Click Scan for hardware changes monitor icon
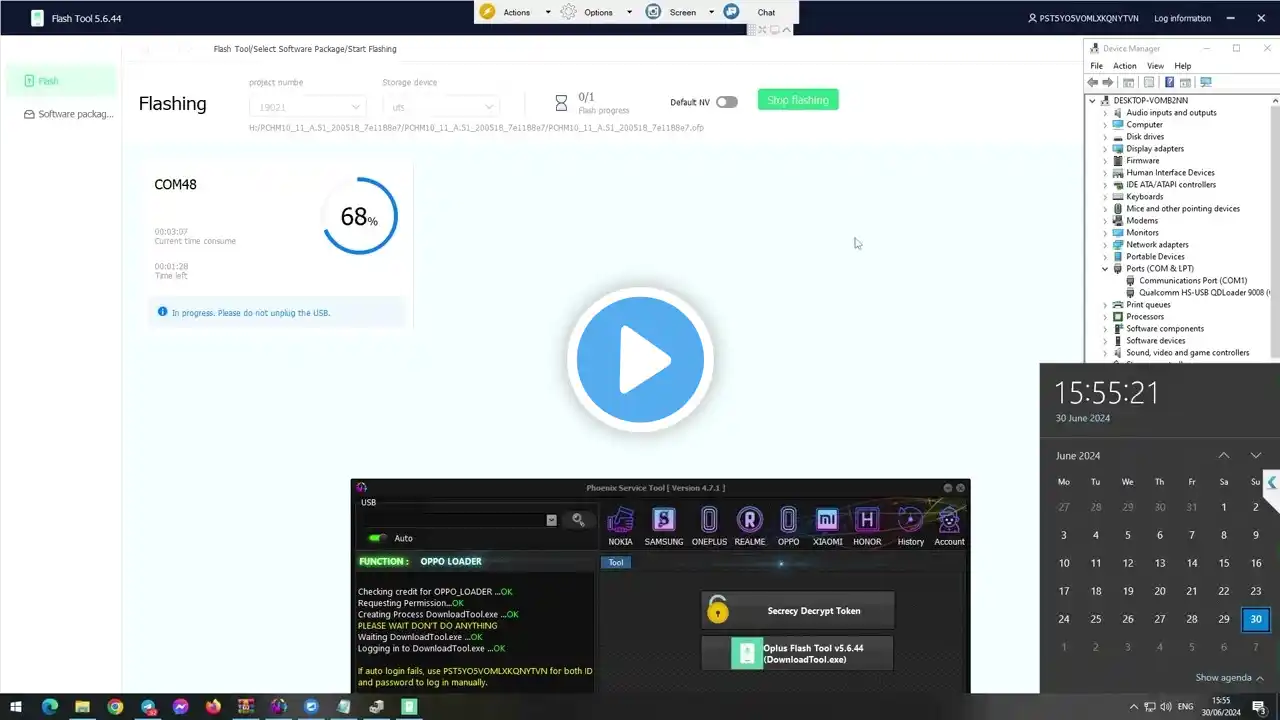The width and height of the screenshot is (1280, 720). tap(1205, 82)
